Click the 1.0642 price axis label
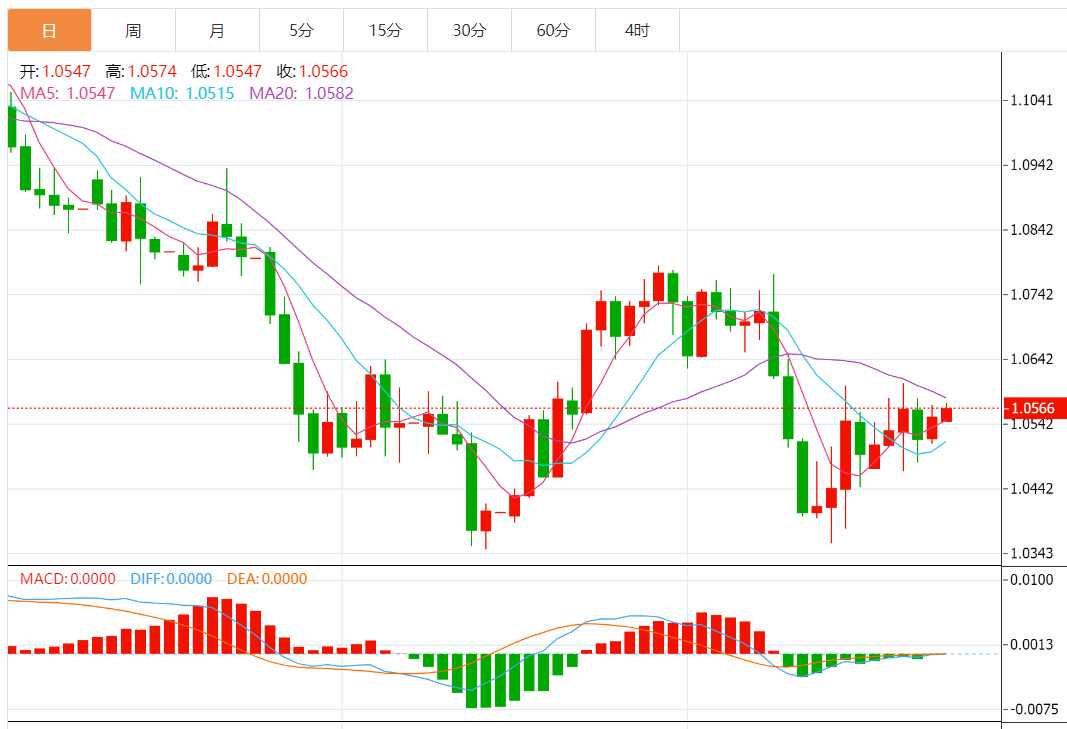Image resolution: width=1067 pixels, height=729 pixels. pos(1032,359)
